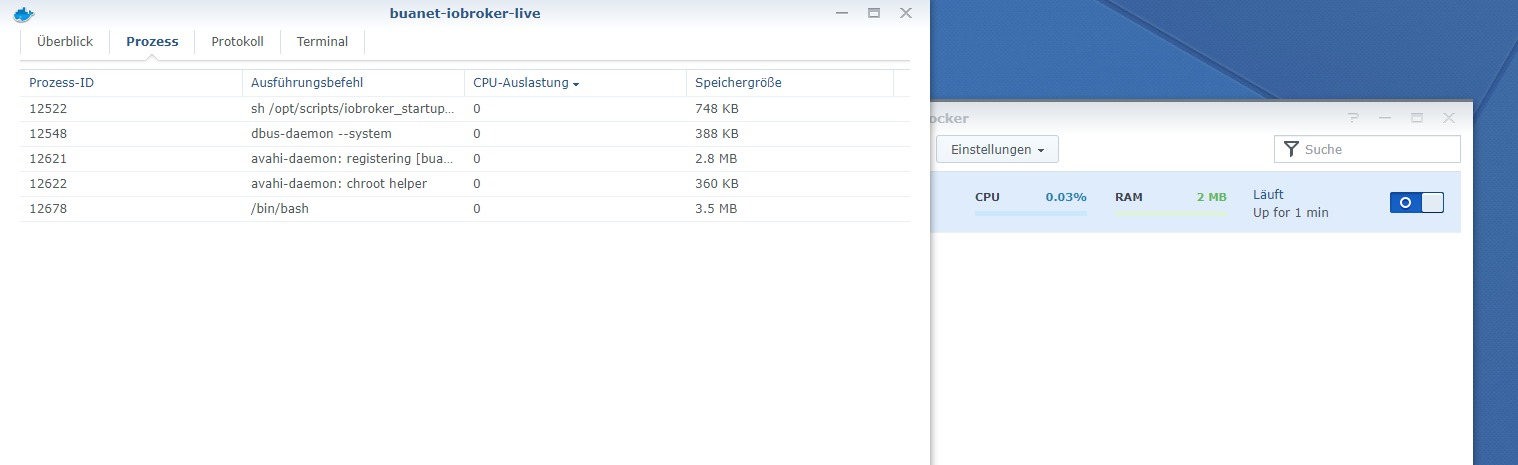Click the RAM 2 MB value
Viewport: 1518px width, 465px height.
click(x=1211, y=197)
